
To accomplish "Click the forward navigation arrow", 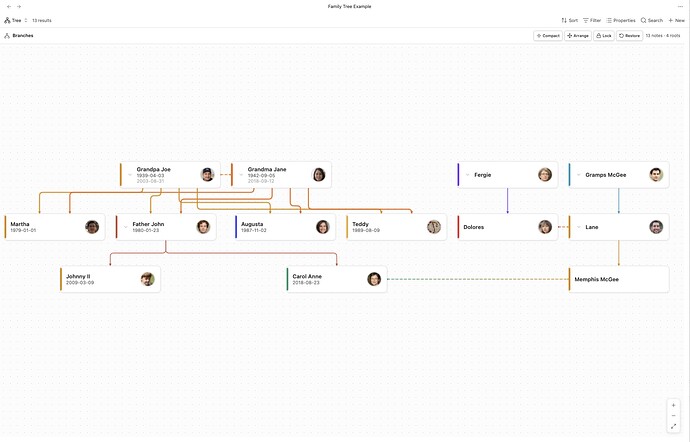I will tap(19, 6).
